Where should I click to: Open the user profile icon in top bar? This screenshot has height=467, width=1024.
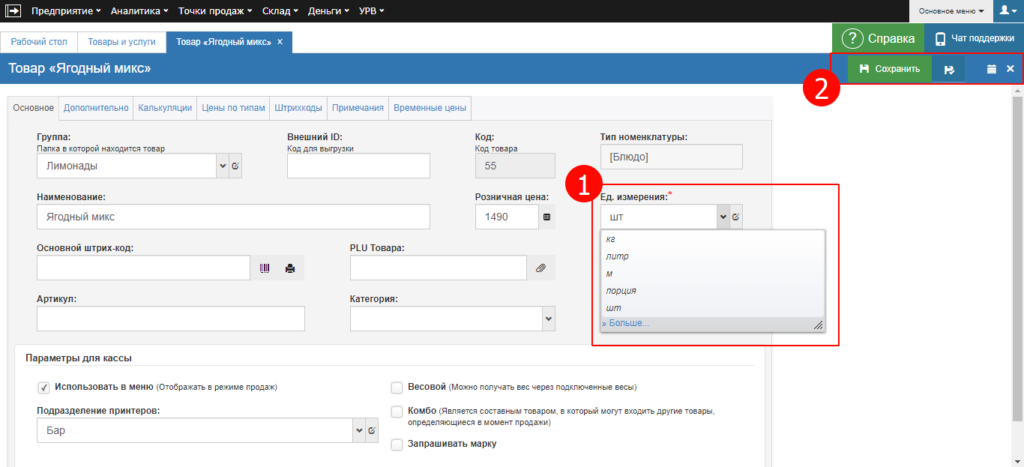(1006, 11)
